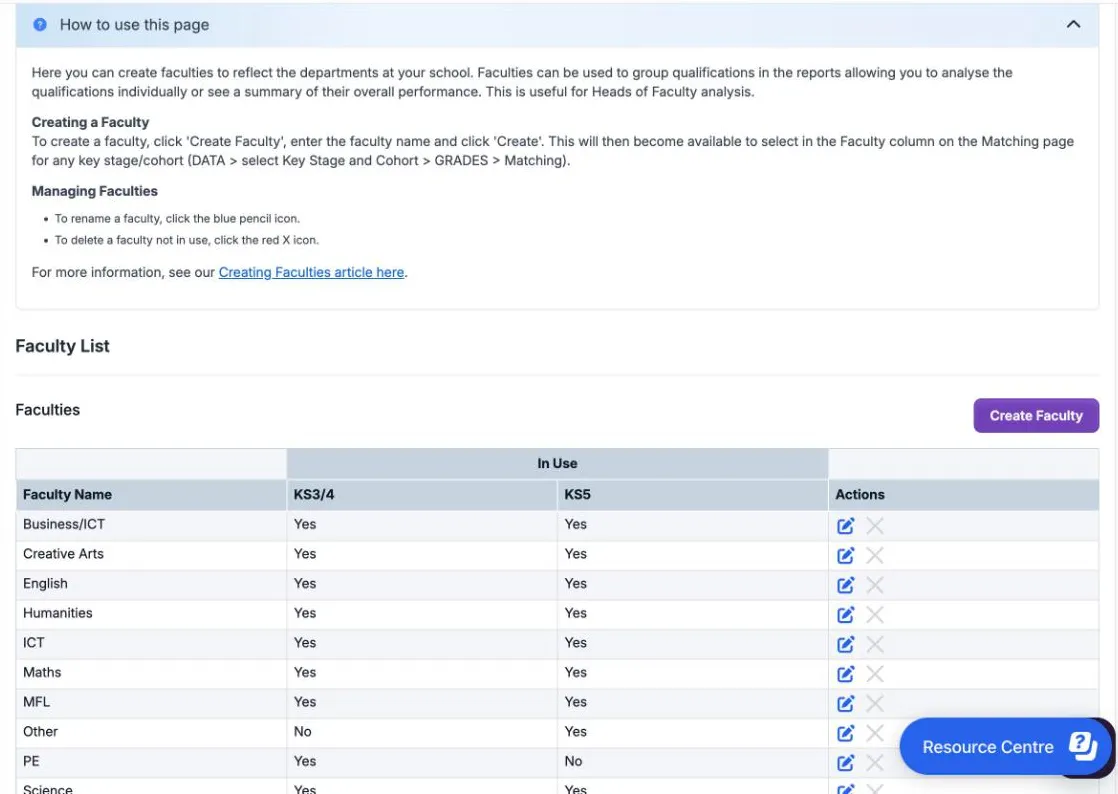
Task: Click the edit pencil for Business/ICT
Action: pos(846,526)
